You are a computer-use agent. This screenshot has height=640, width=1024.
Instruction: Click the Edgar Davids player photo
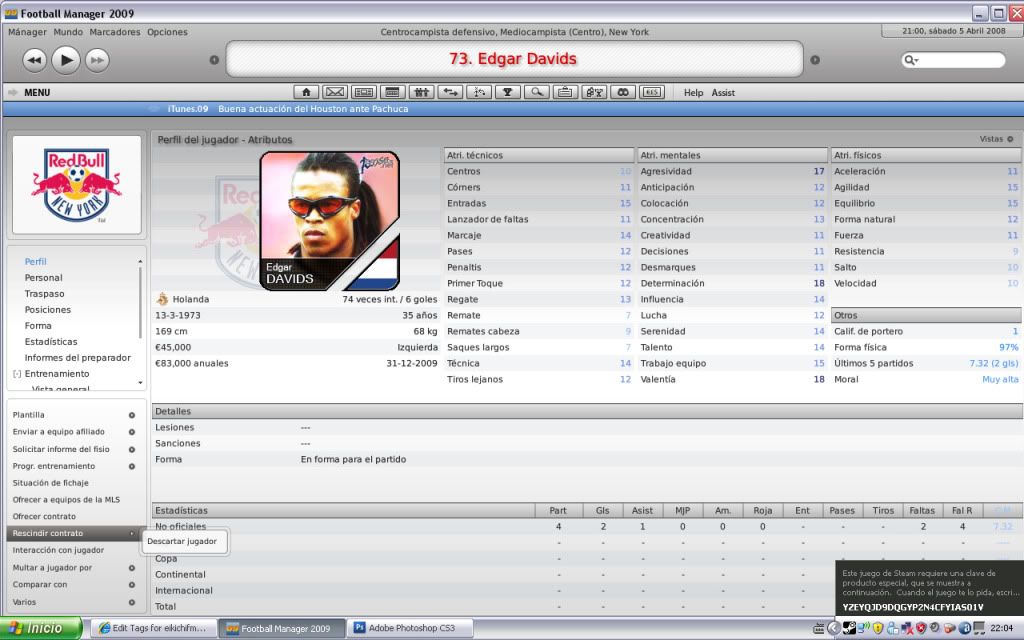point(330,221)
